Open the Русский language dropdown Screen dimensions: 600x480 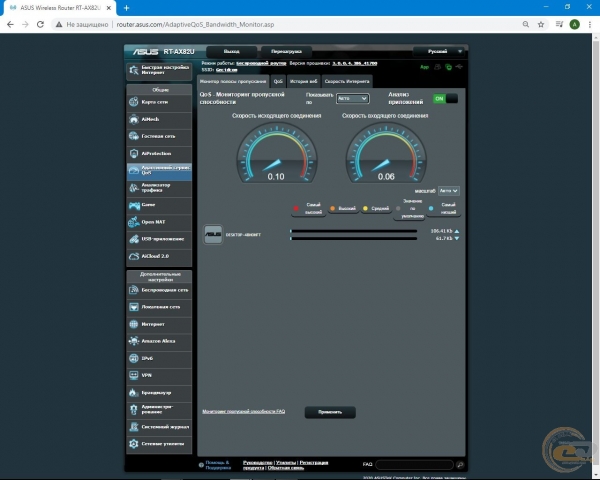440,51
